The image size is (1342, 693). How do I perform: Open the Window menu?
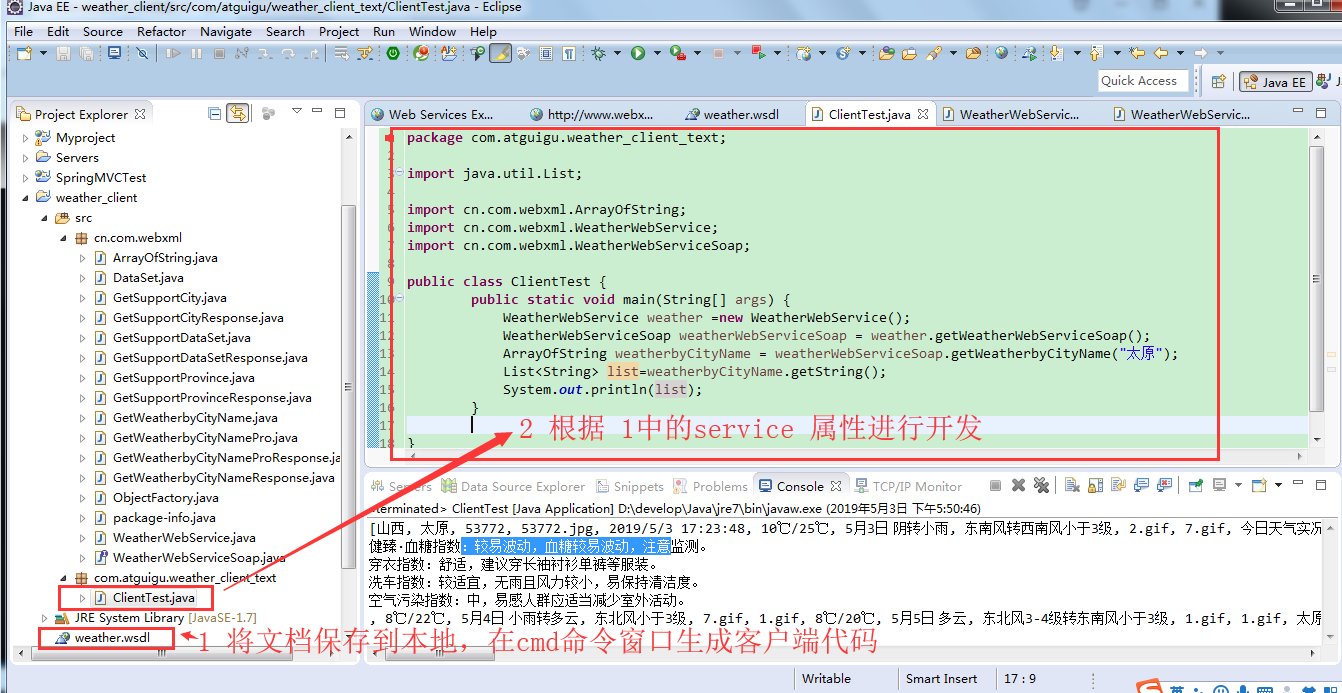(x=432, y=31)
